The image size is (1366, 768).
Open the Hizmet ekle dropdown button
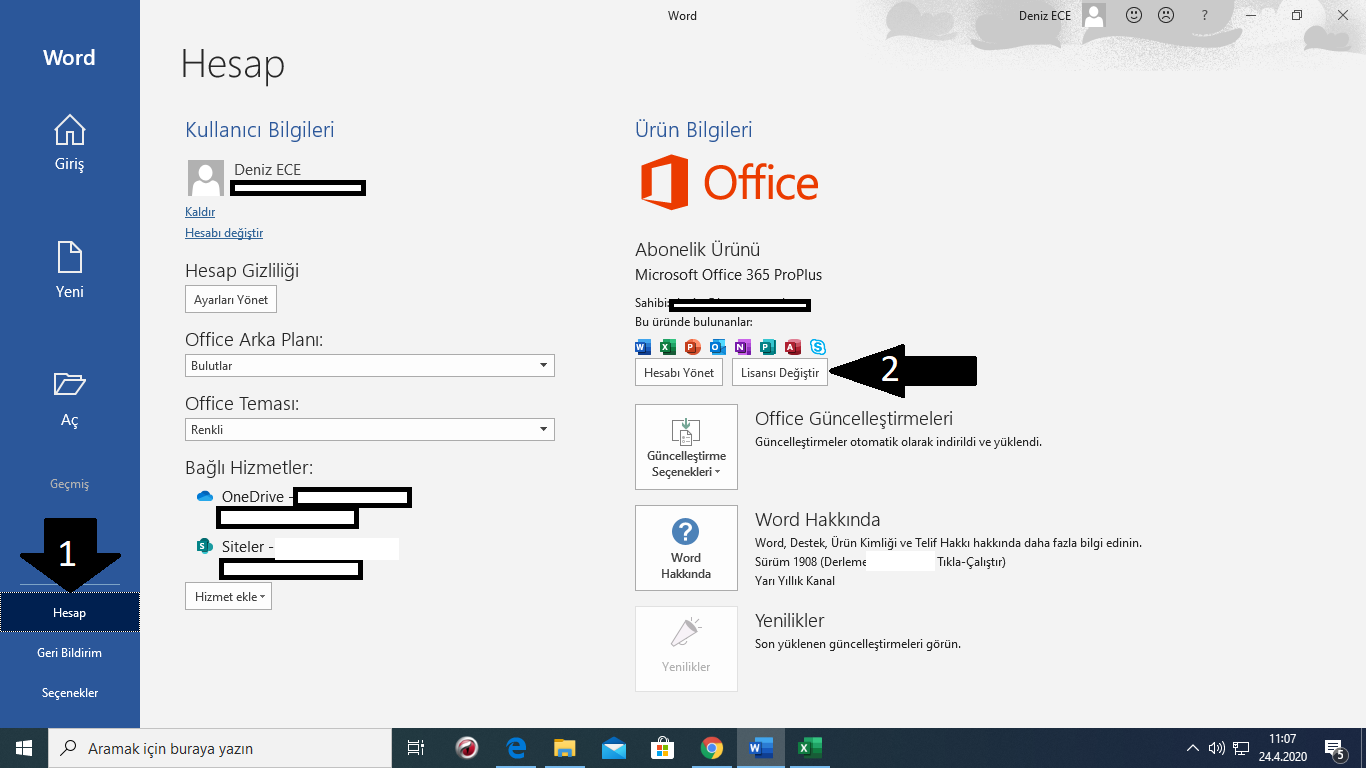[228, 596]
